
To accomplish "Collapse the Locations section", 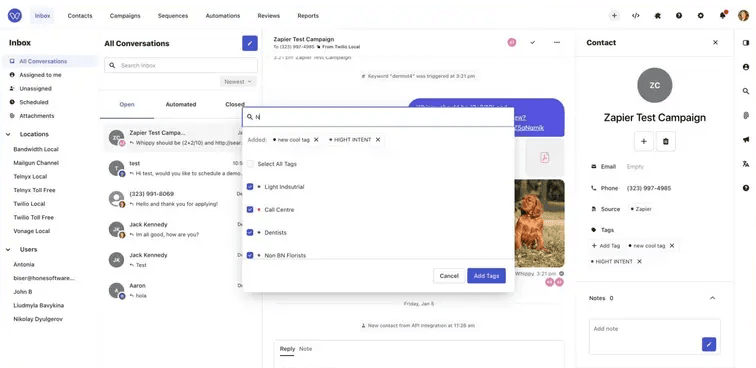I will (x=8, y=134).
